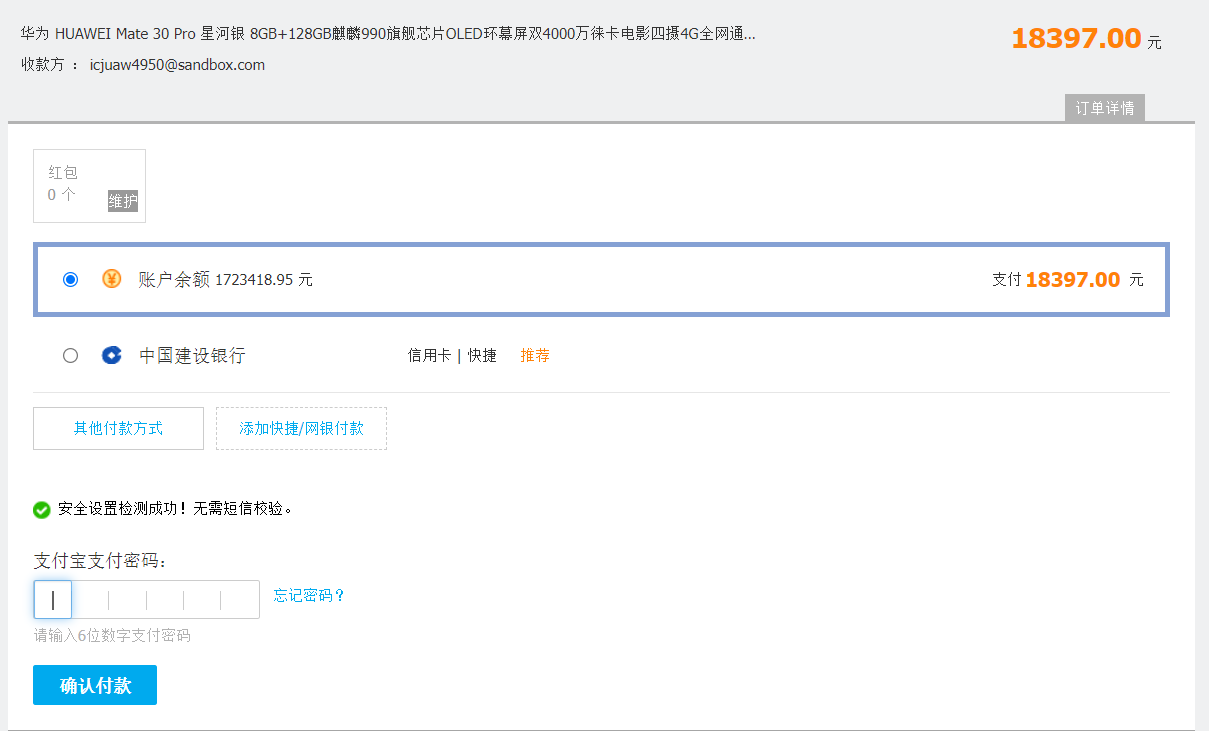The width and height of the screenshot is (1209, 731).
Task: Open the 忘记密码？ link
Action: pyautogui.click(x=309, y=596)
